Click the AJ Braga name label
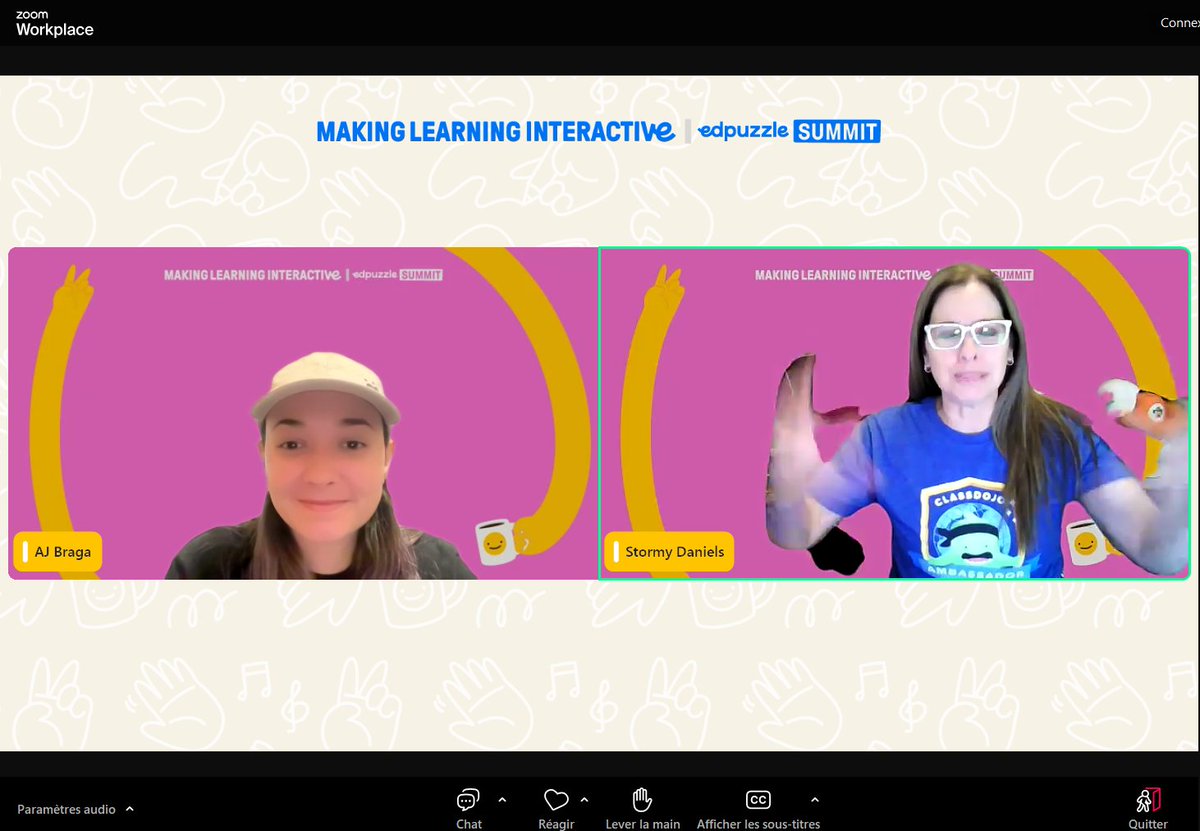Image resolution: width=1200 pixels, height=831 pixels. click(x=58, y=552)
